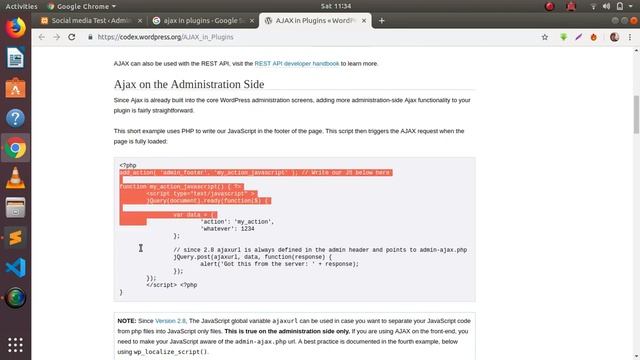Click the purple pen extension icon
This screenshot has width=640, height=360.
[x=578, y=37]
